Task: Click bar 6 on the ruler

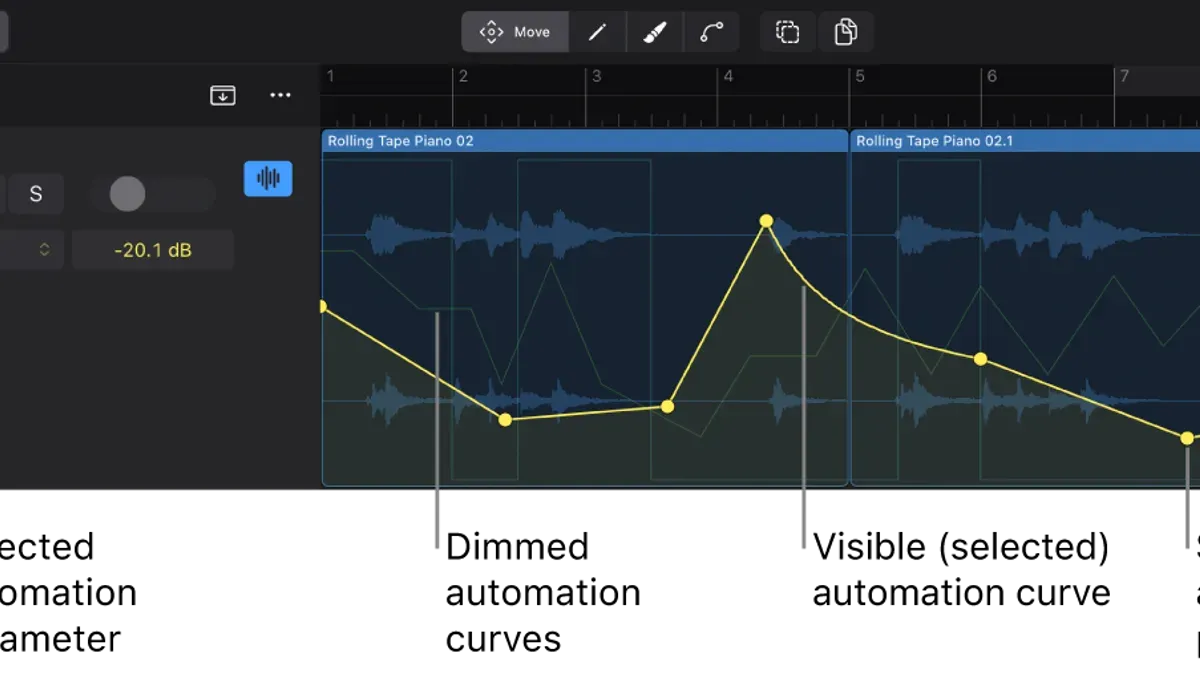Action: pyautogui.click(x=992, y=77)
